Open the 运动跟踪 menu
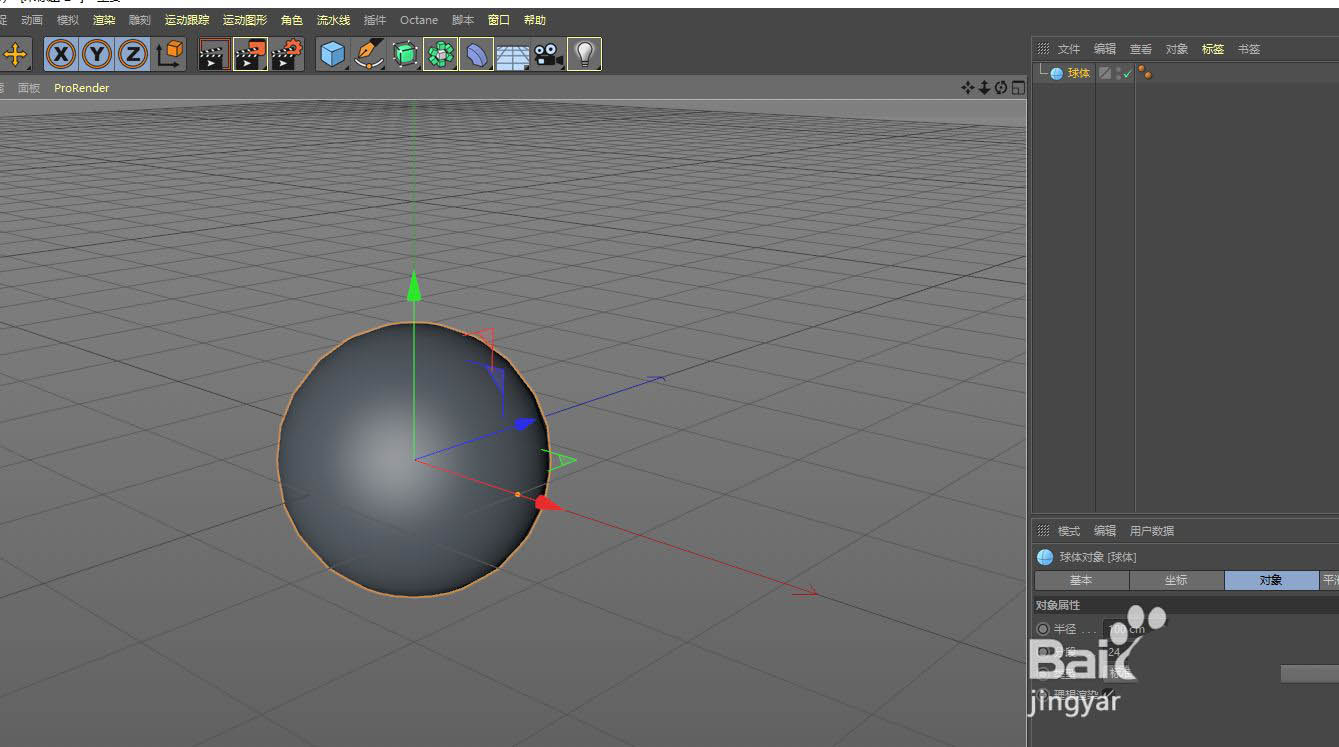Screen dimensions: 1339x747 pos(187,20)
